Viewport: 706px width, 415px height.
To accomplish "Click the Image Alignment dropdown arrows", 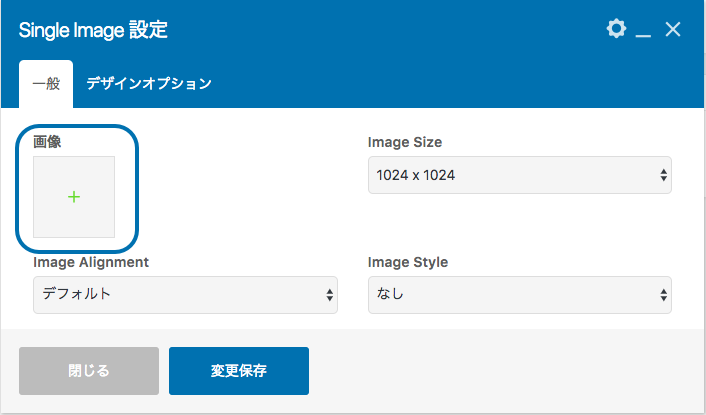I will pos(329,294).
